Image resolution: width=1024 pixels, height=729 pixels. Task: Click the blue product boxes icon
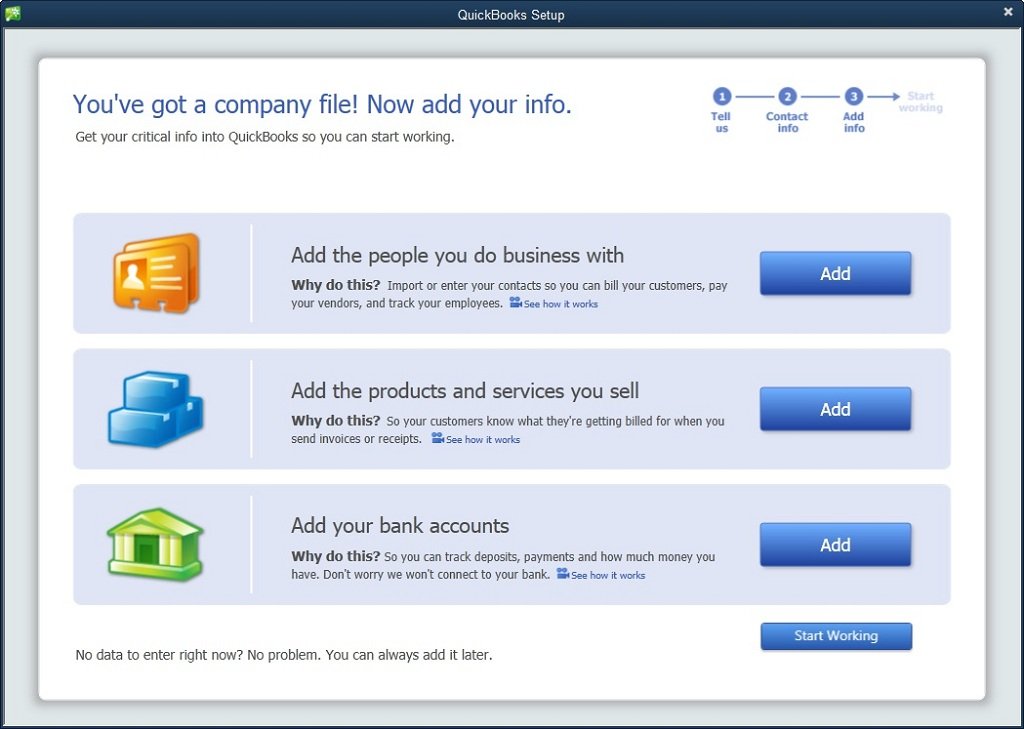point(155,407)
